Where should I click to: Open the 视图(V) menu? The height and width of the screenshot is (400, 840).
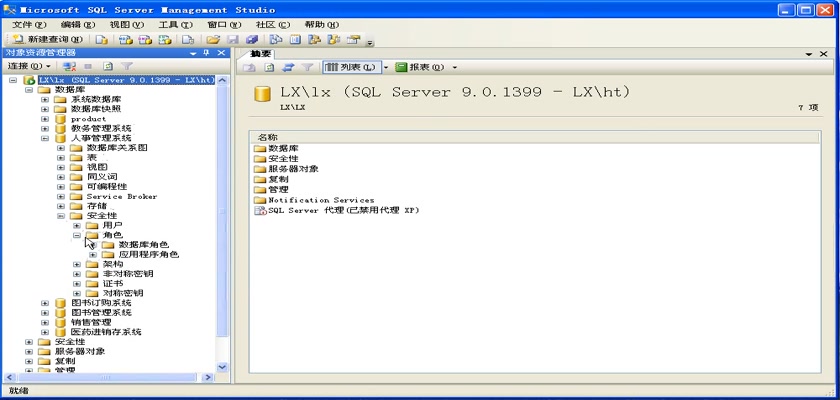[126, 25]
